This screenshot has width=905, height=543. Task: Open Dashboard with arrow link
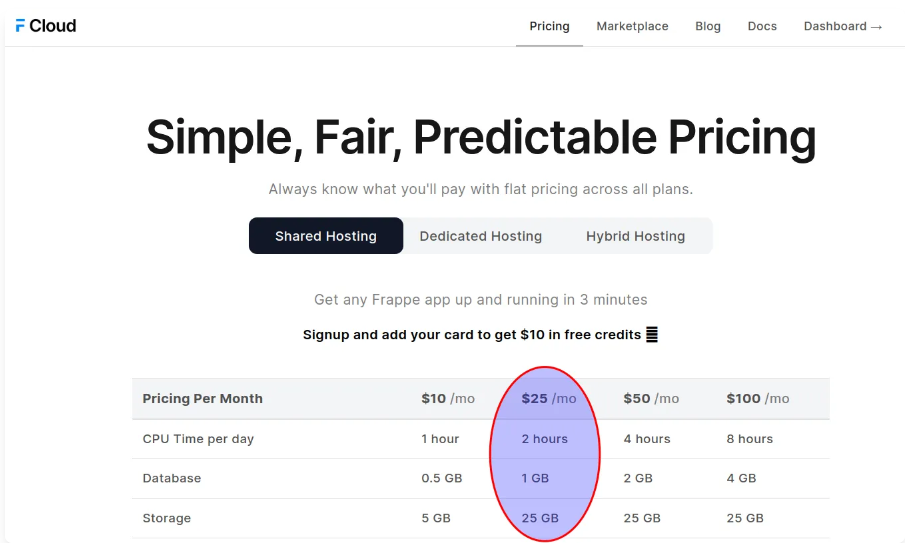[x=843, y=26]
